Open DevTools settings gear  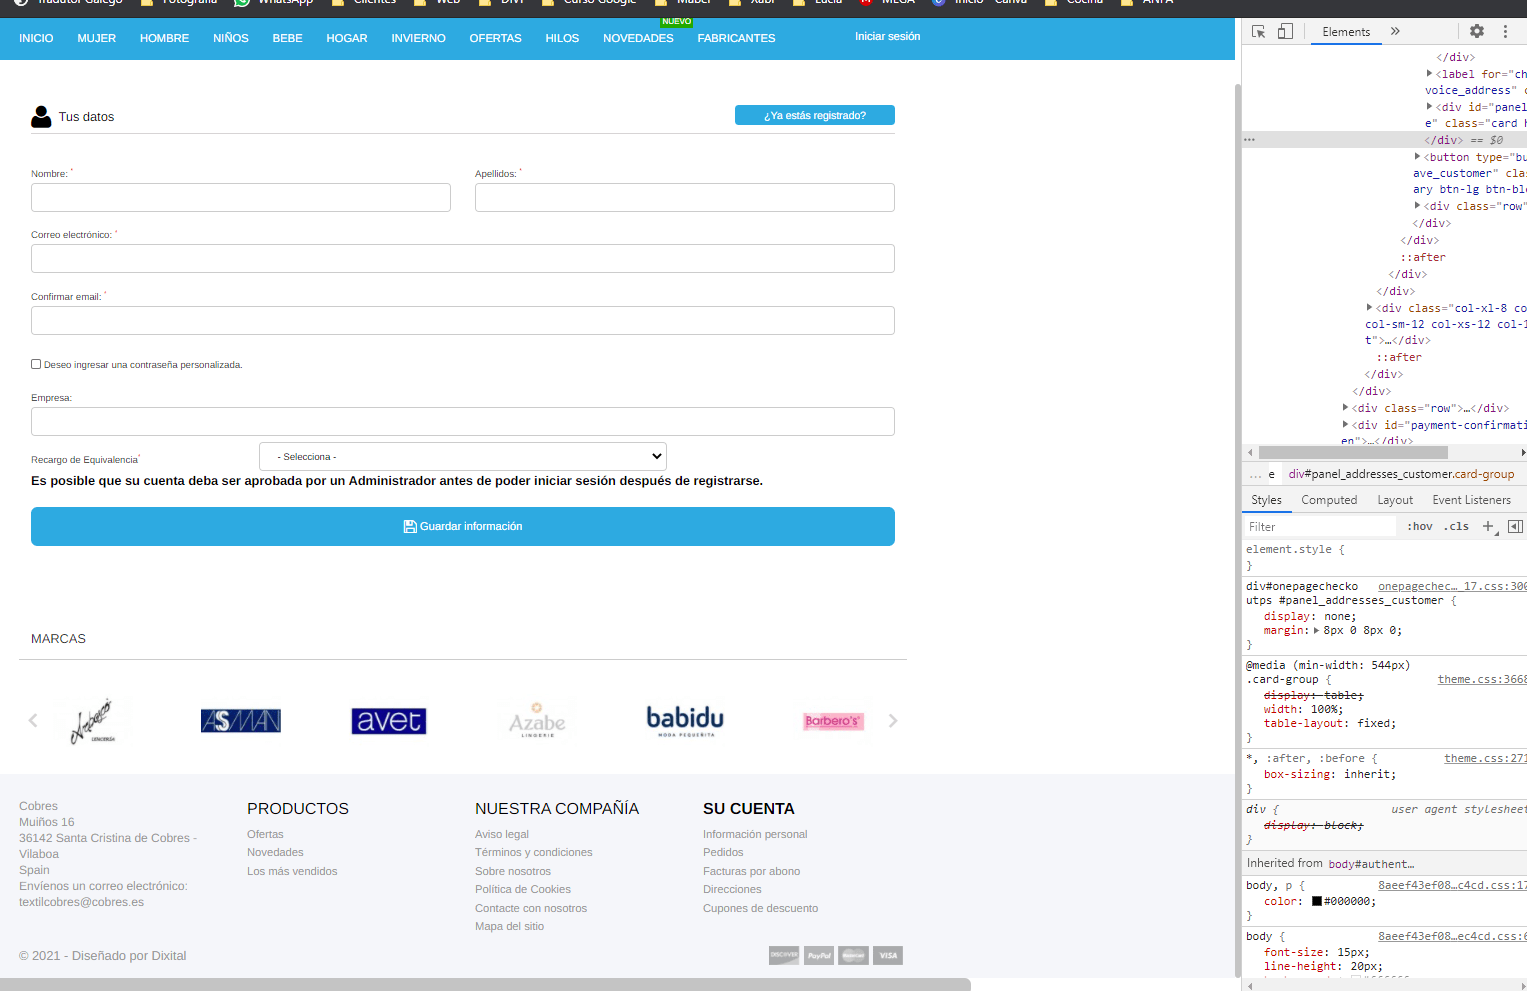coord(1477,32)
